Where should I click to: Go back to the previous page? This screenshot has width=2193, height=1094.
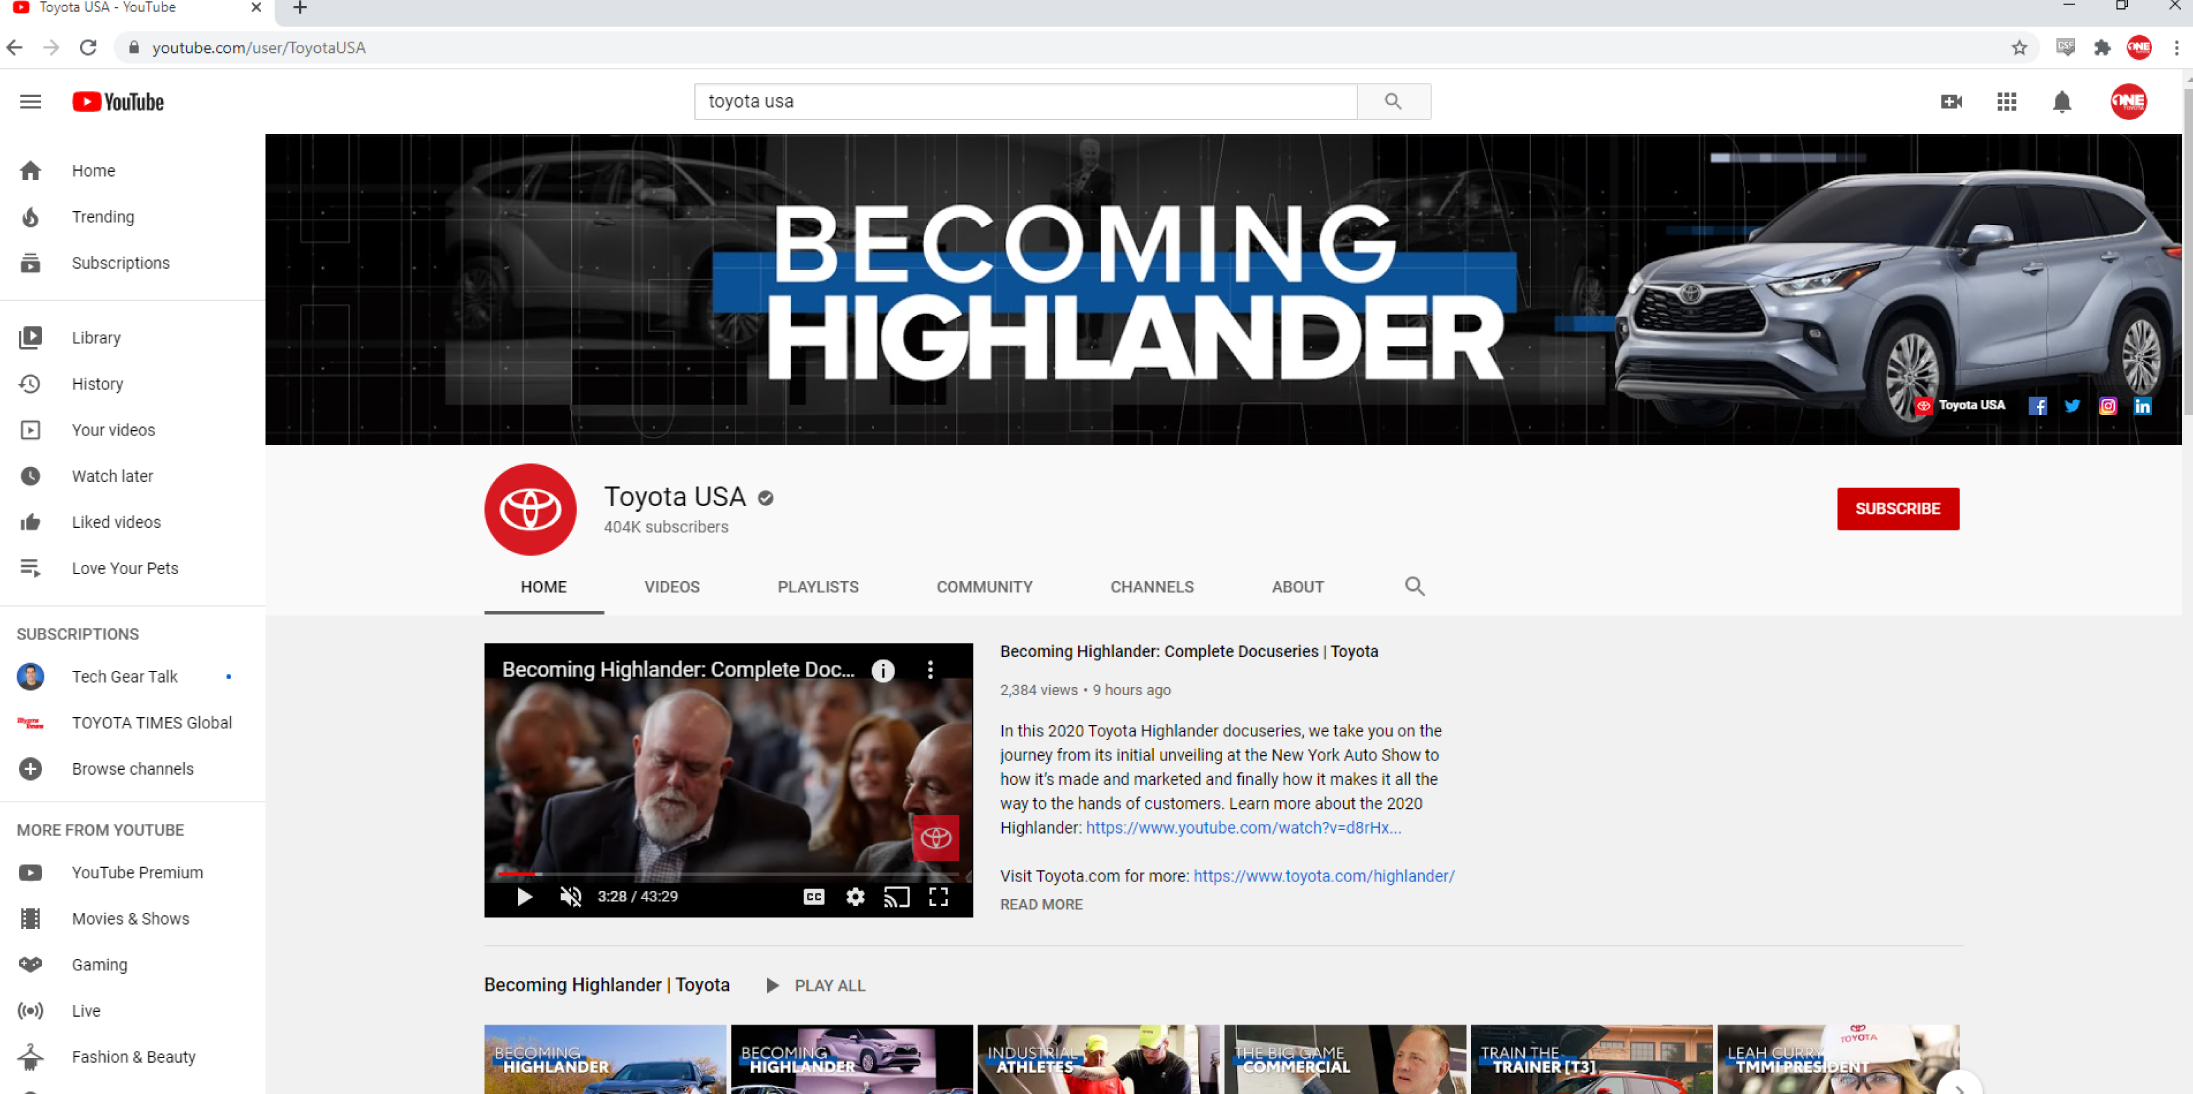click(15, 47)
